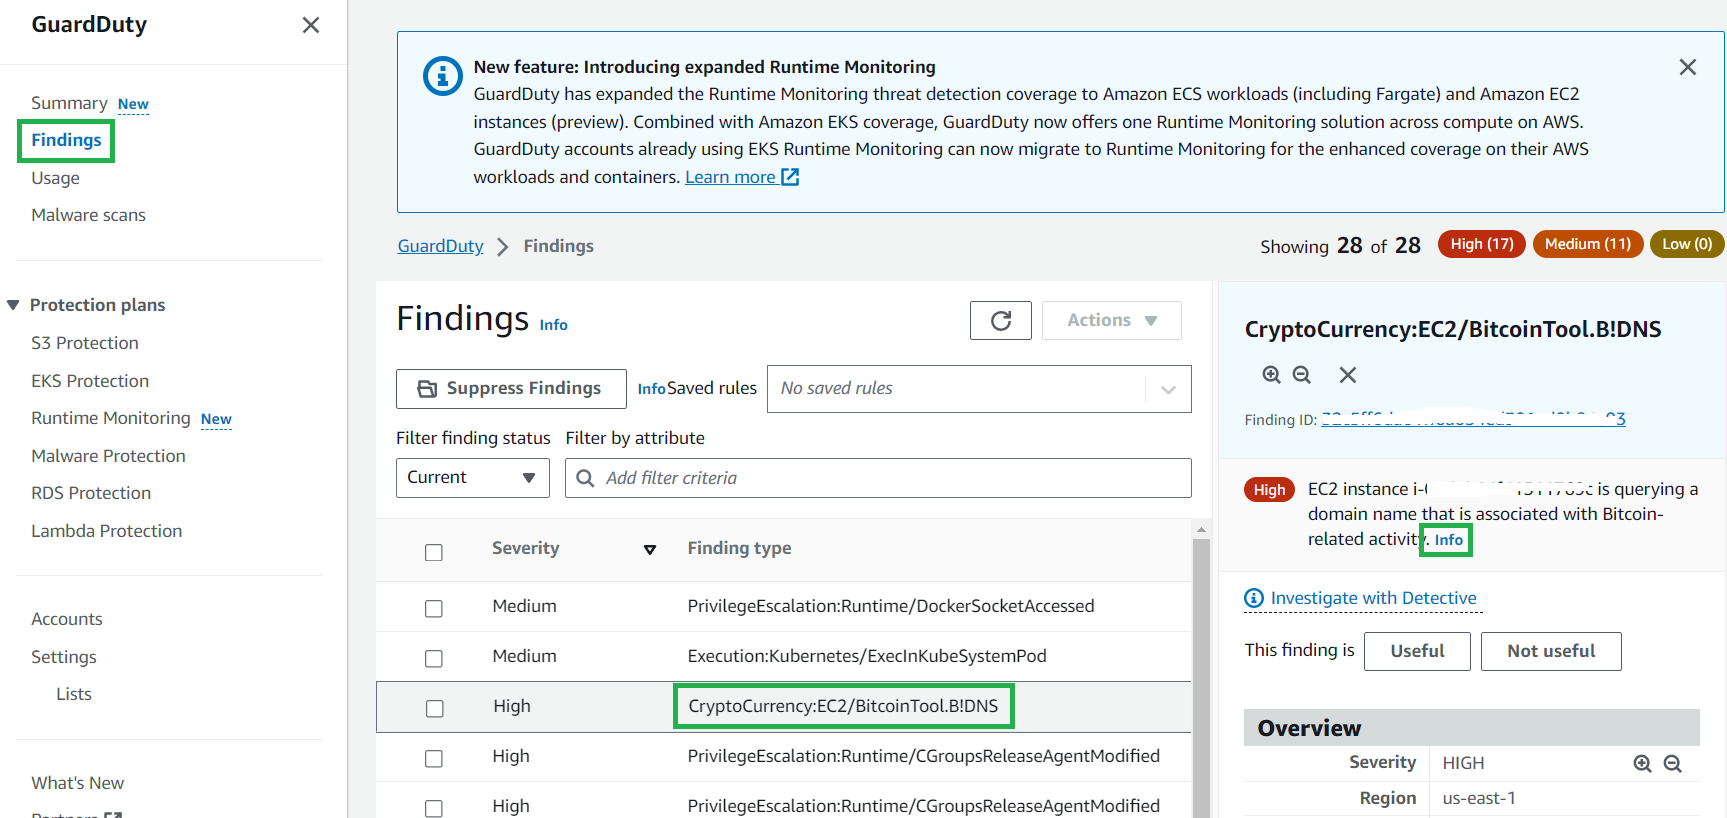Open What's New in the sidebar

point(78,783)
